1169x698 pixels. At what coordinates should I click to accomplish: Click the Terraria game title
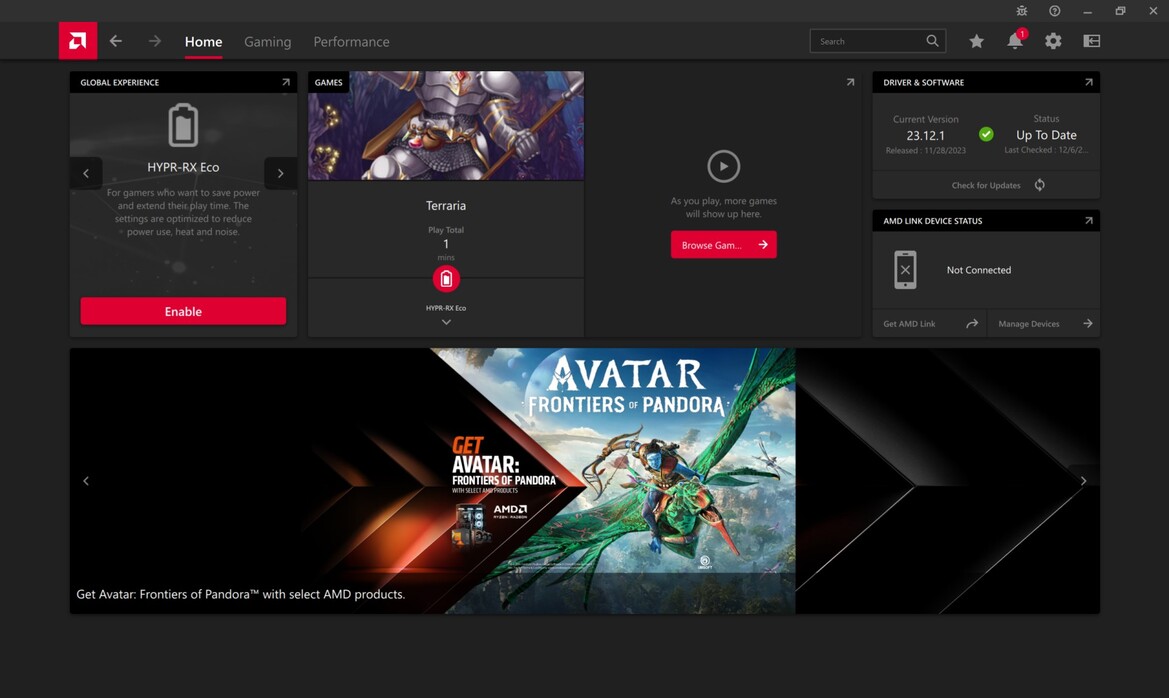click(446, 206)
